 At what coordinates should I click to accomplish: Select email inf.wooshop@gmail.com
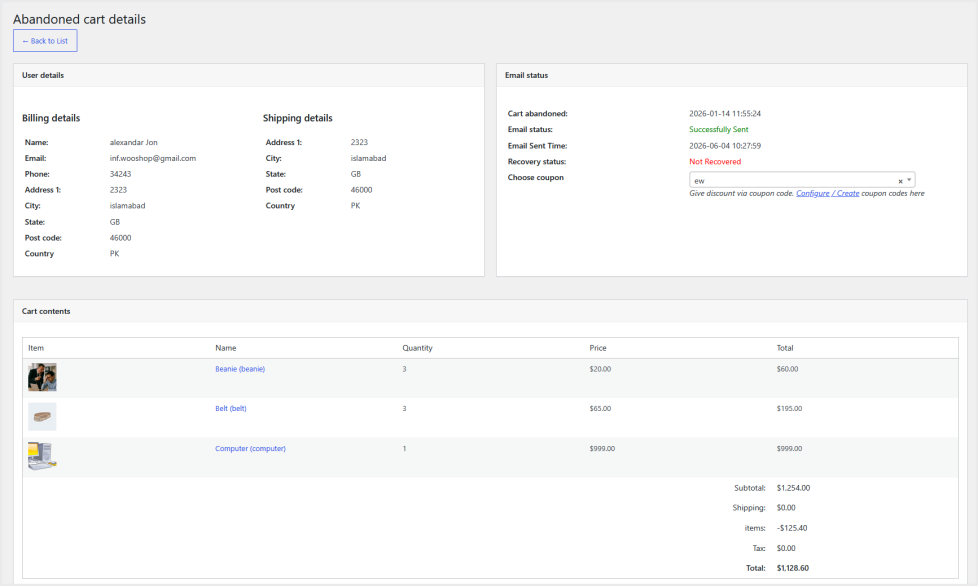[153, 158]
